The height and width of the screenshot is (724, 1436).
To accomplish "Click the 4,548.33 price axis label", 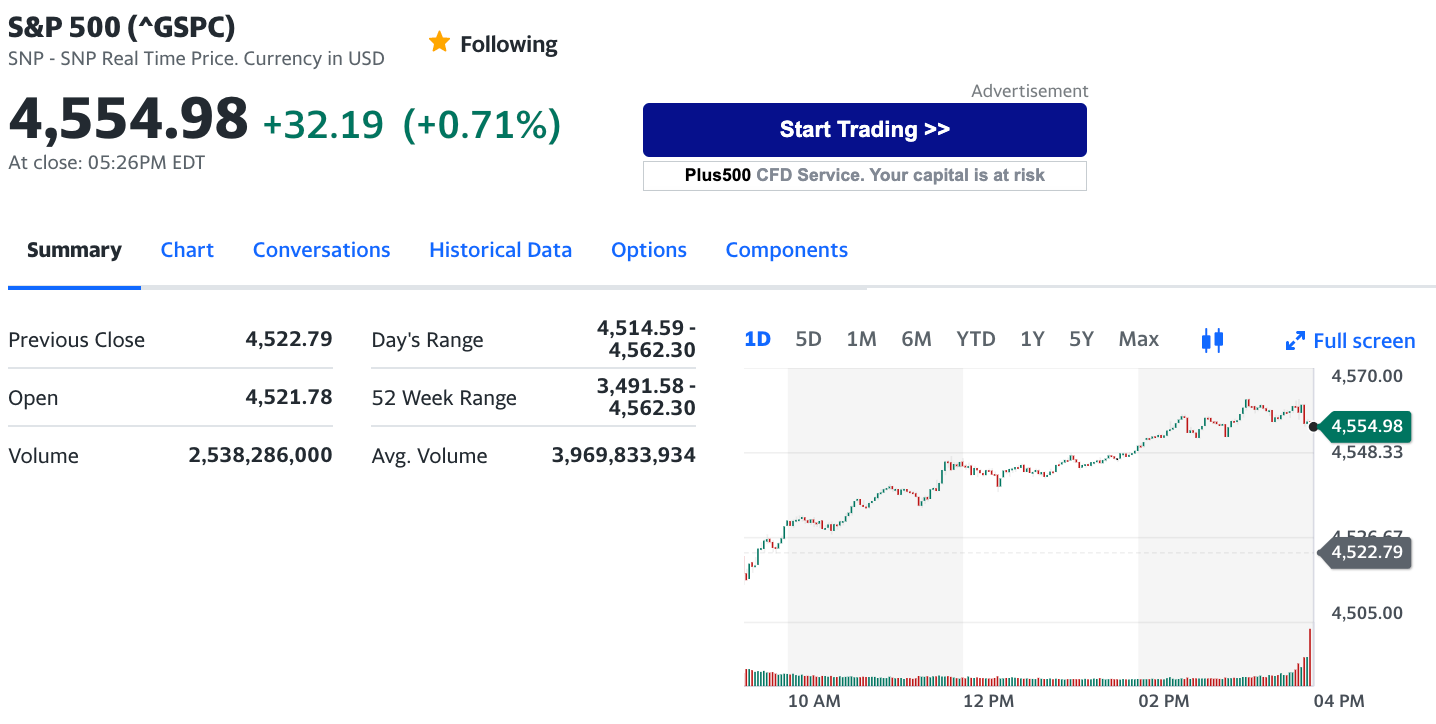I will (1367, 452).
